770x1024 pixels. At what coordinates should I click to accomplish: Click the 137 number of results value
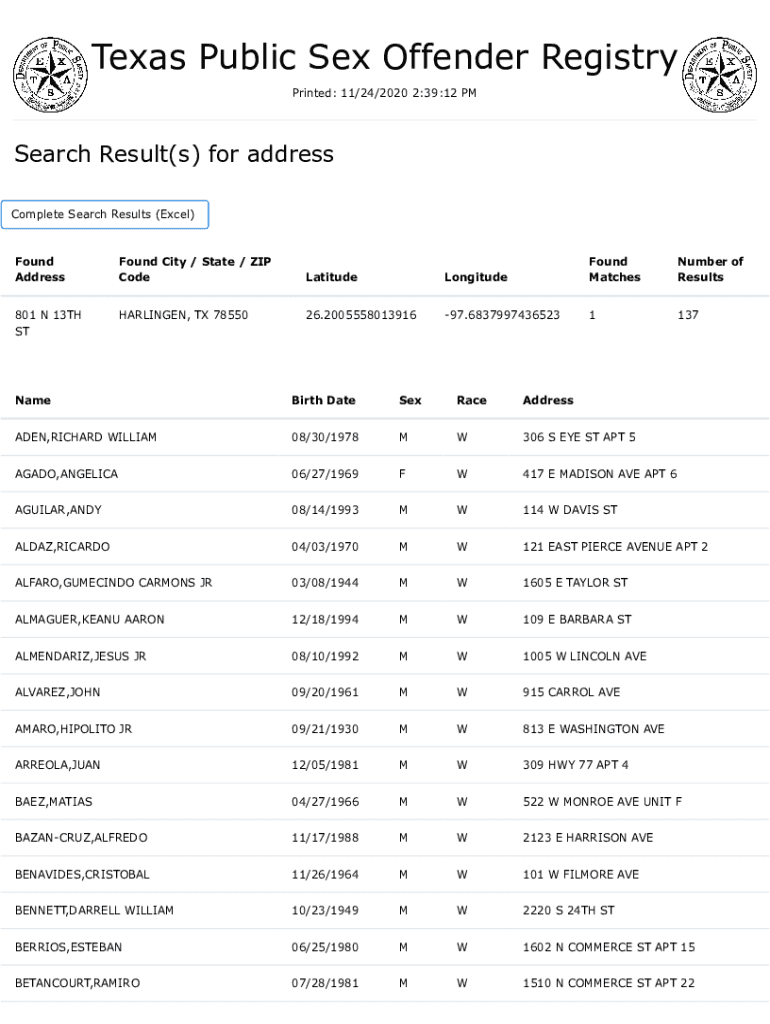[x=688, y=315]
